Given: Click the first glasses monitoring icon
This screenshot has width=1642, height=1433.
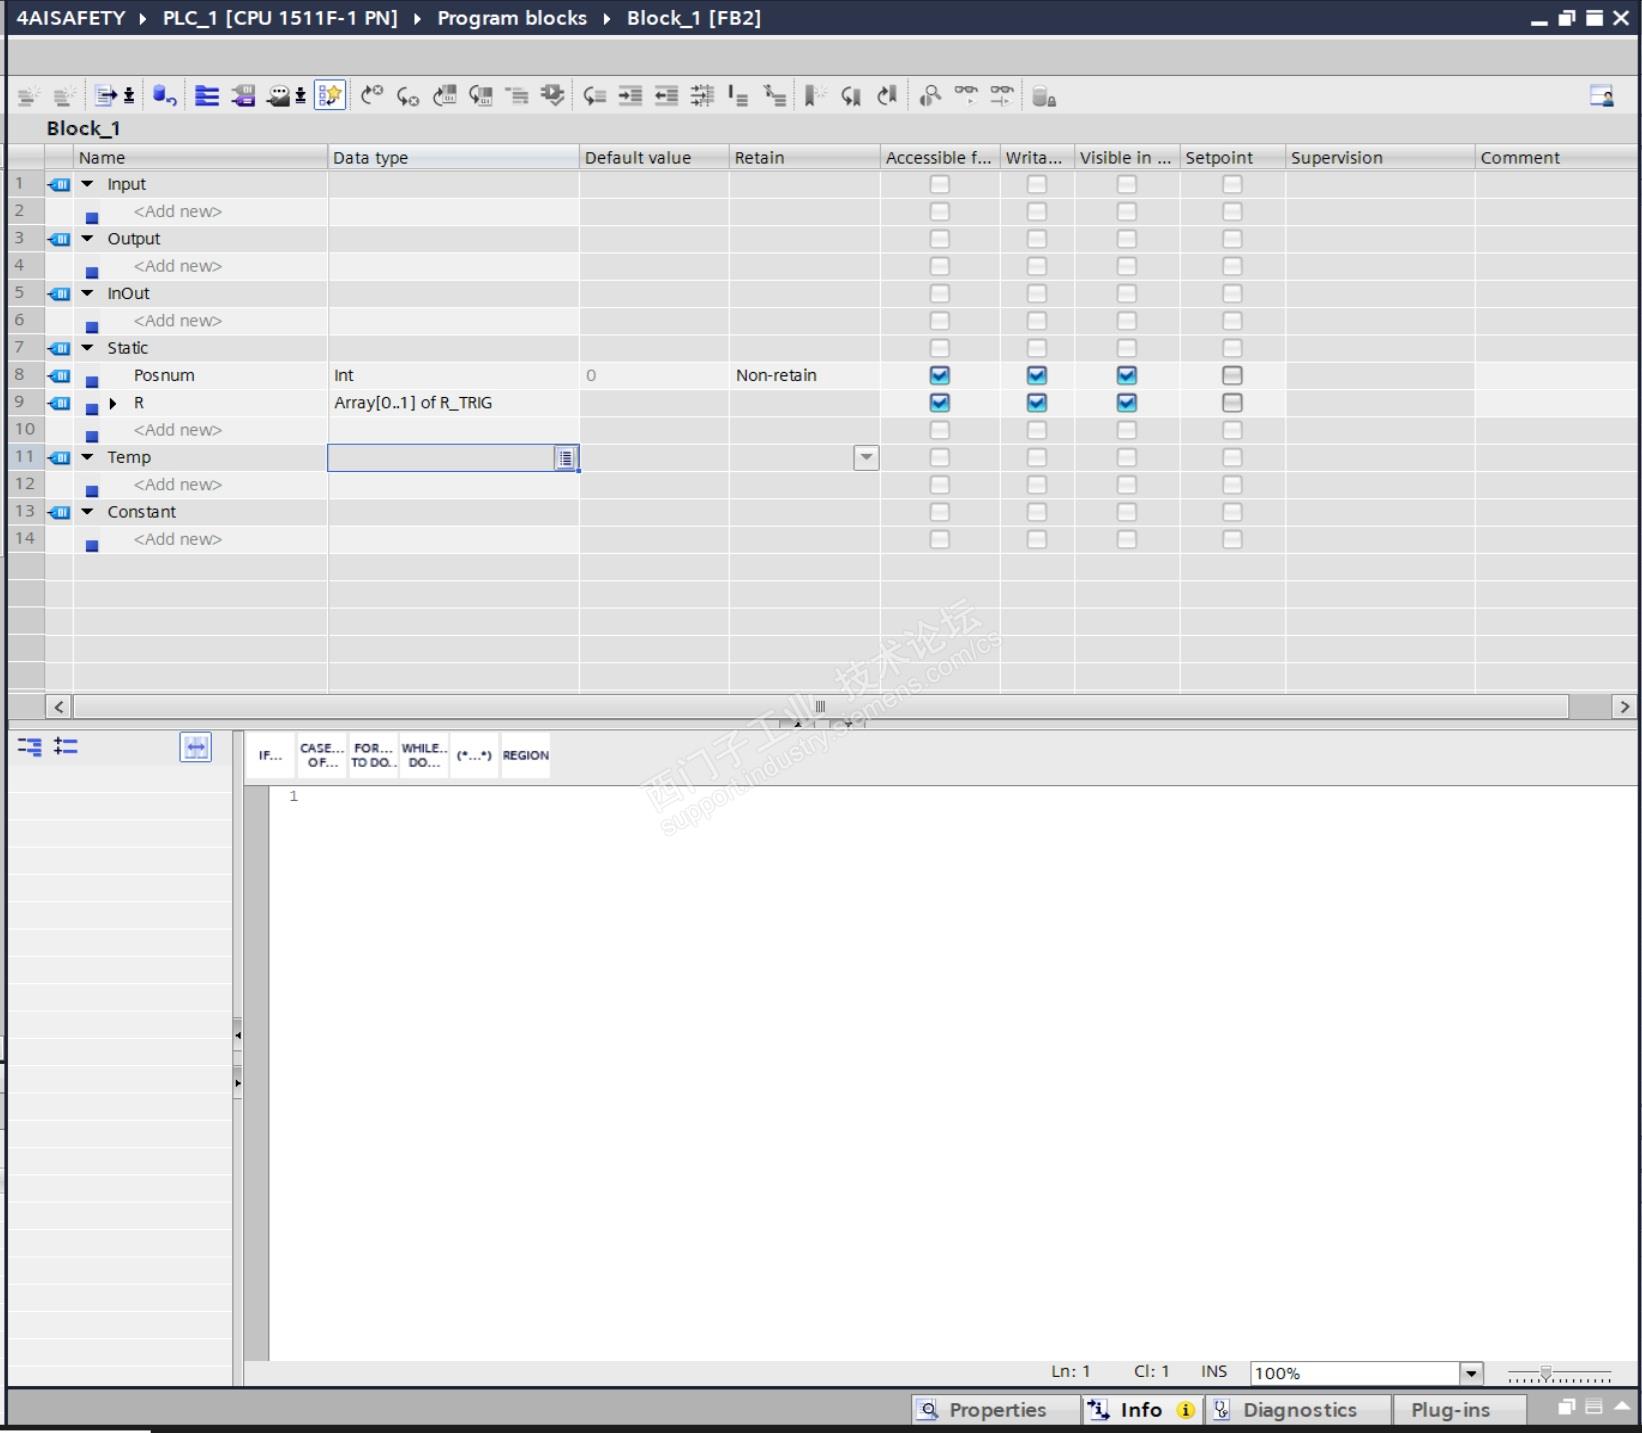Looking at the screenshot, I should click(966, 96).
